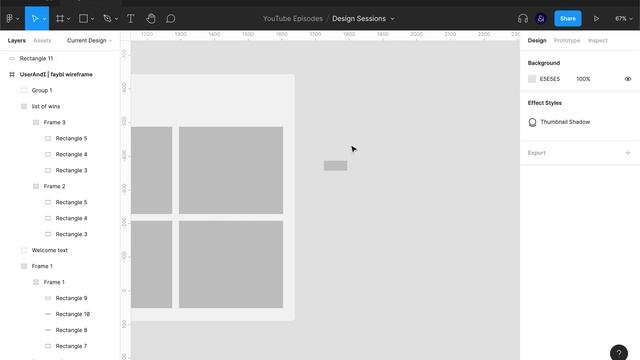
Task: Select the Pen tool
Action: pos(107,18)
